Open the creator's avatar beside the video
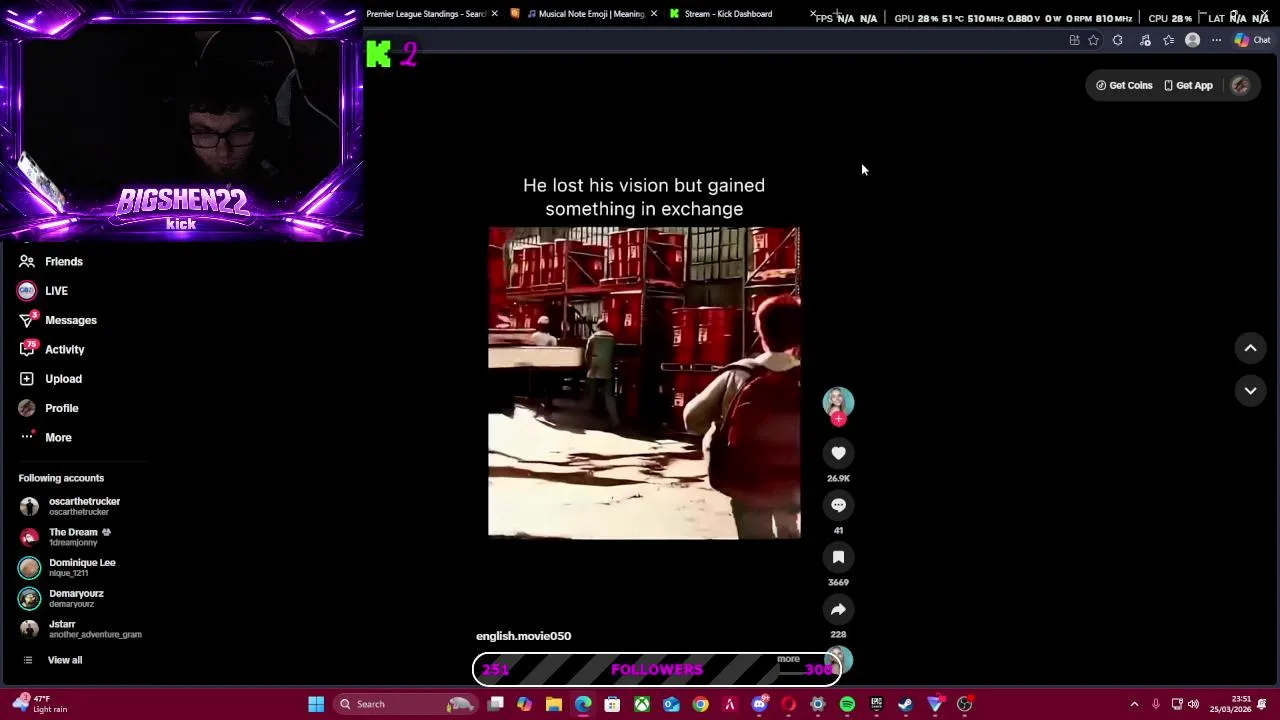Viewport: 1280px width, 720px height. [x=838, y=402]
